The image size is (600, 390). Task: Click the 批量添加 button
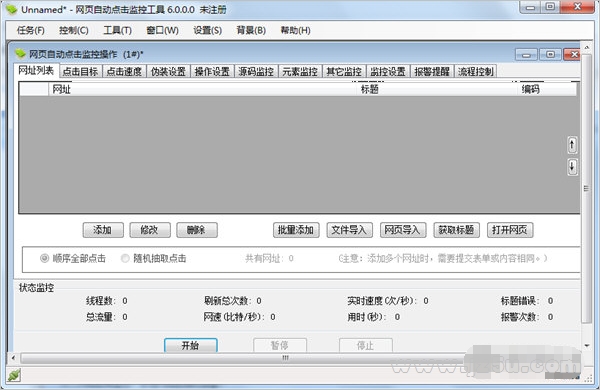coord(296,230)
